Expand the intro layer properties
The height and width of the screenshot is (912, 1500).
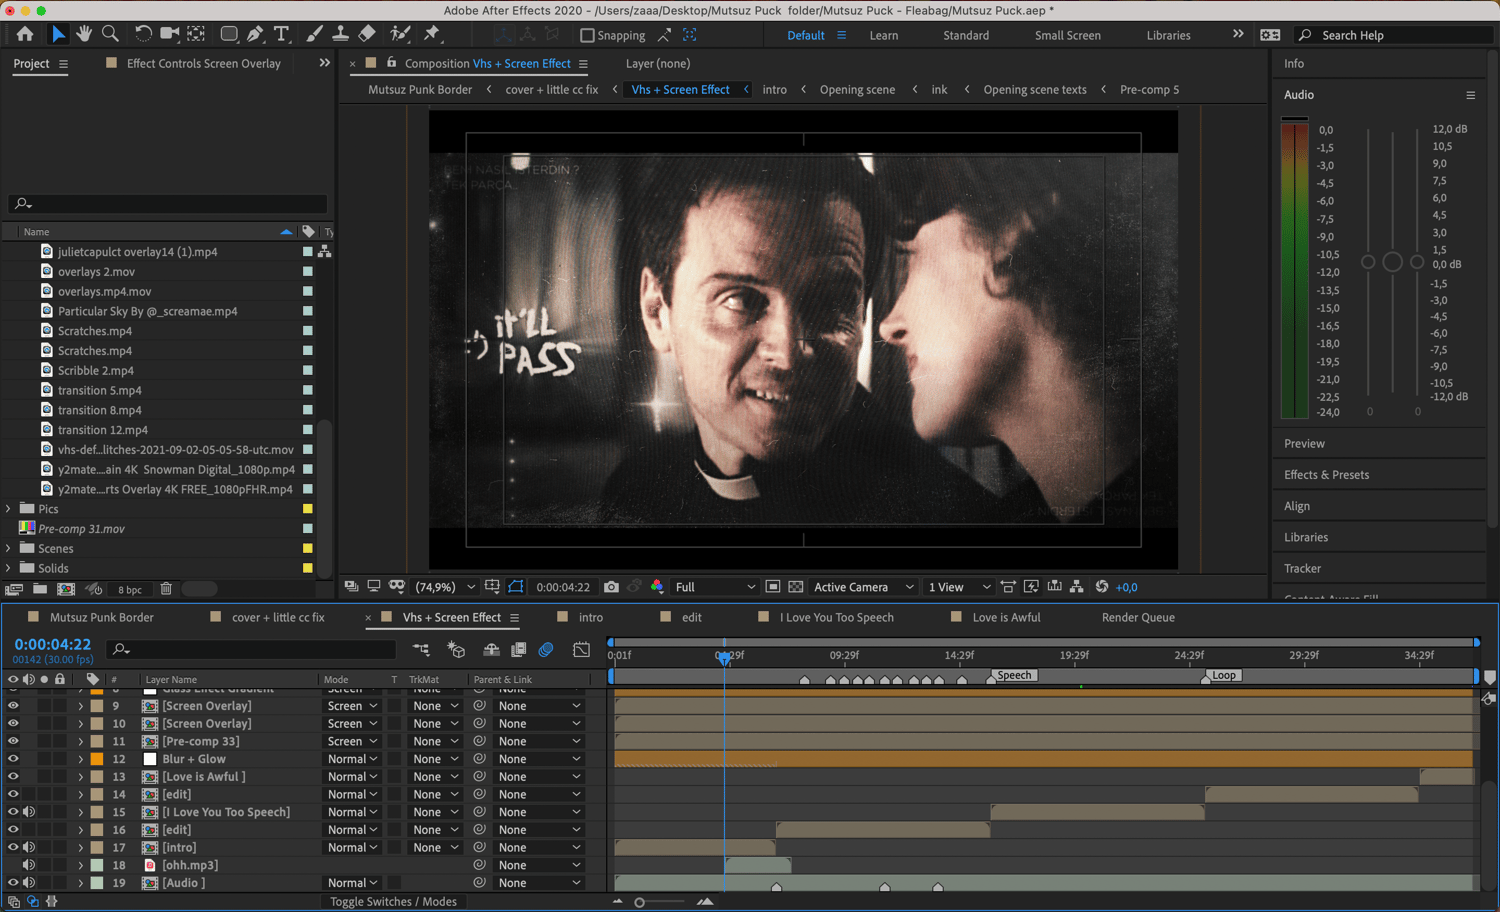[81, 848]
